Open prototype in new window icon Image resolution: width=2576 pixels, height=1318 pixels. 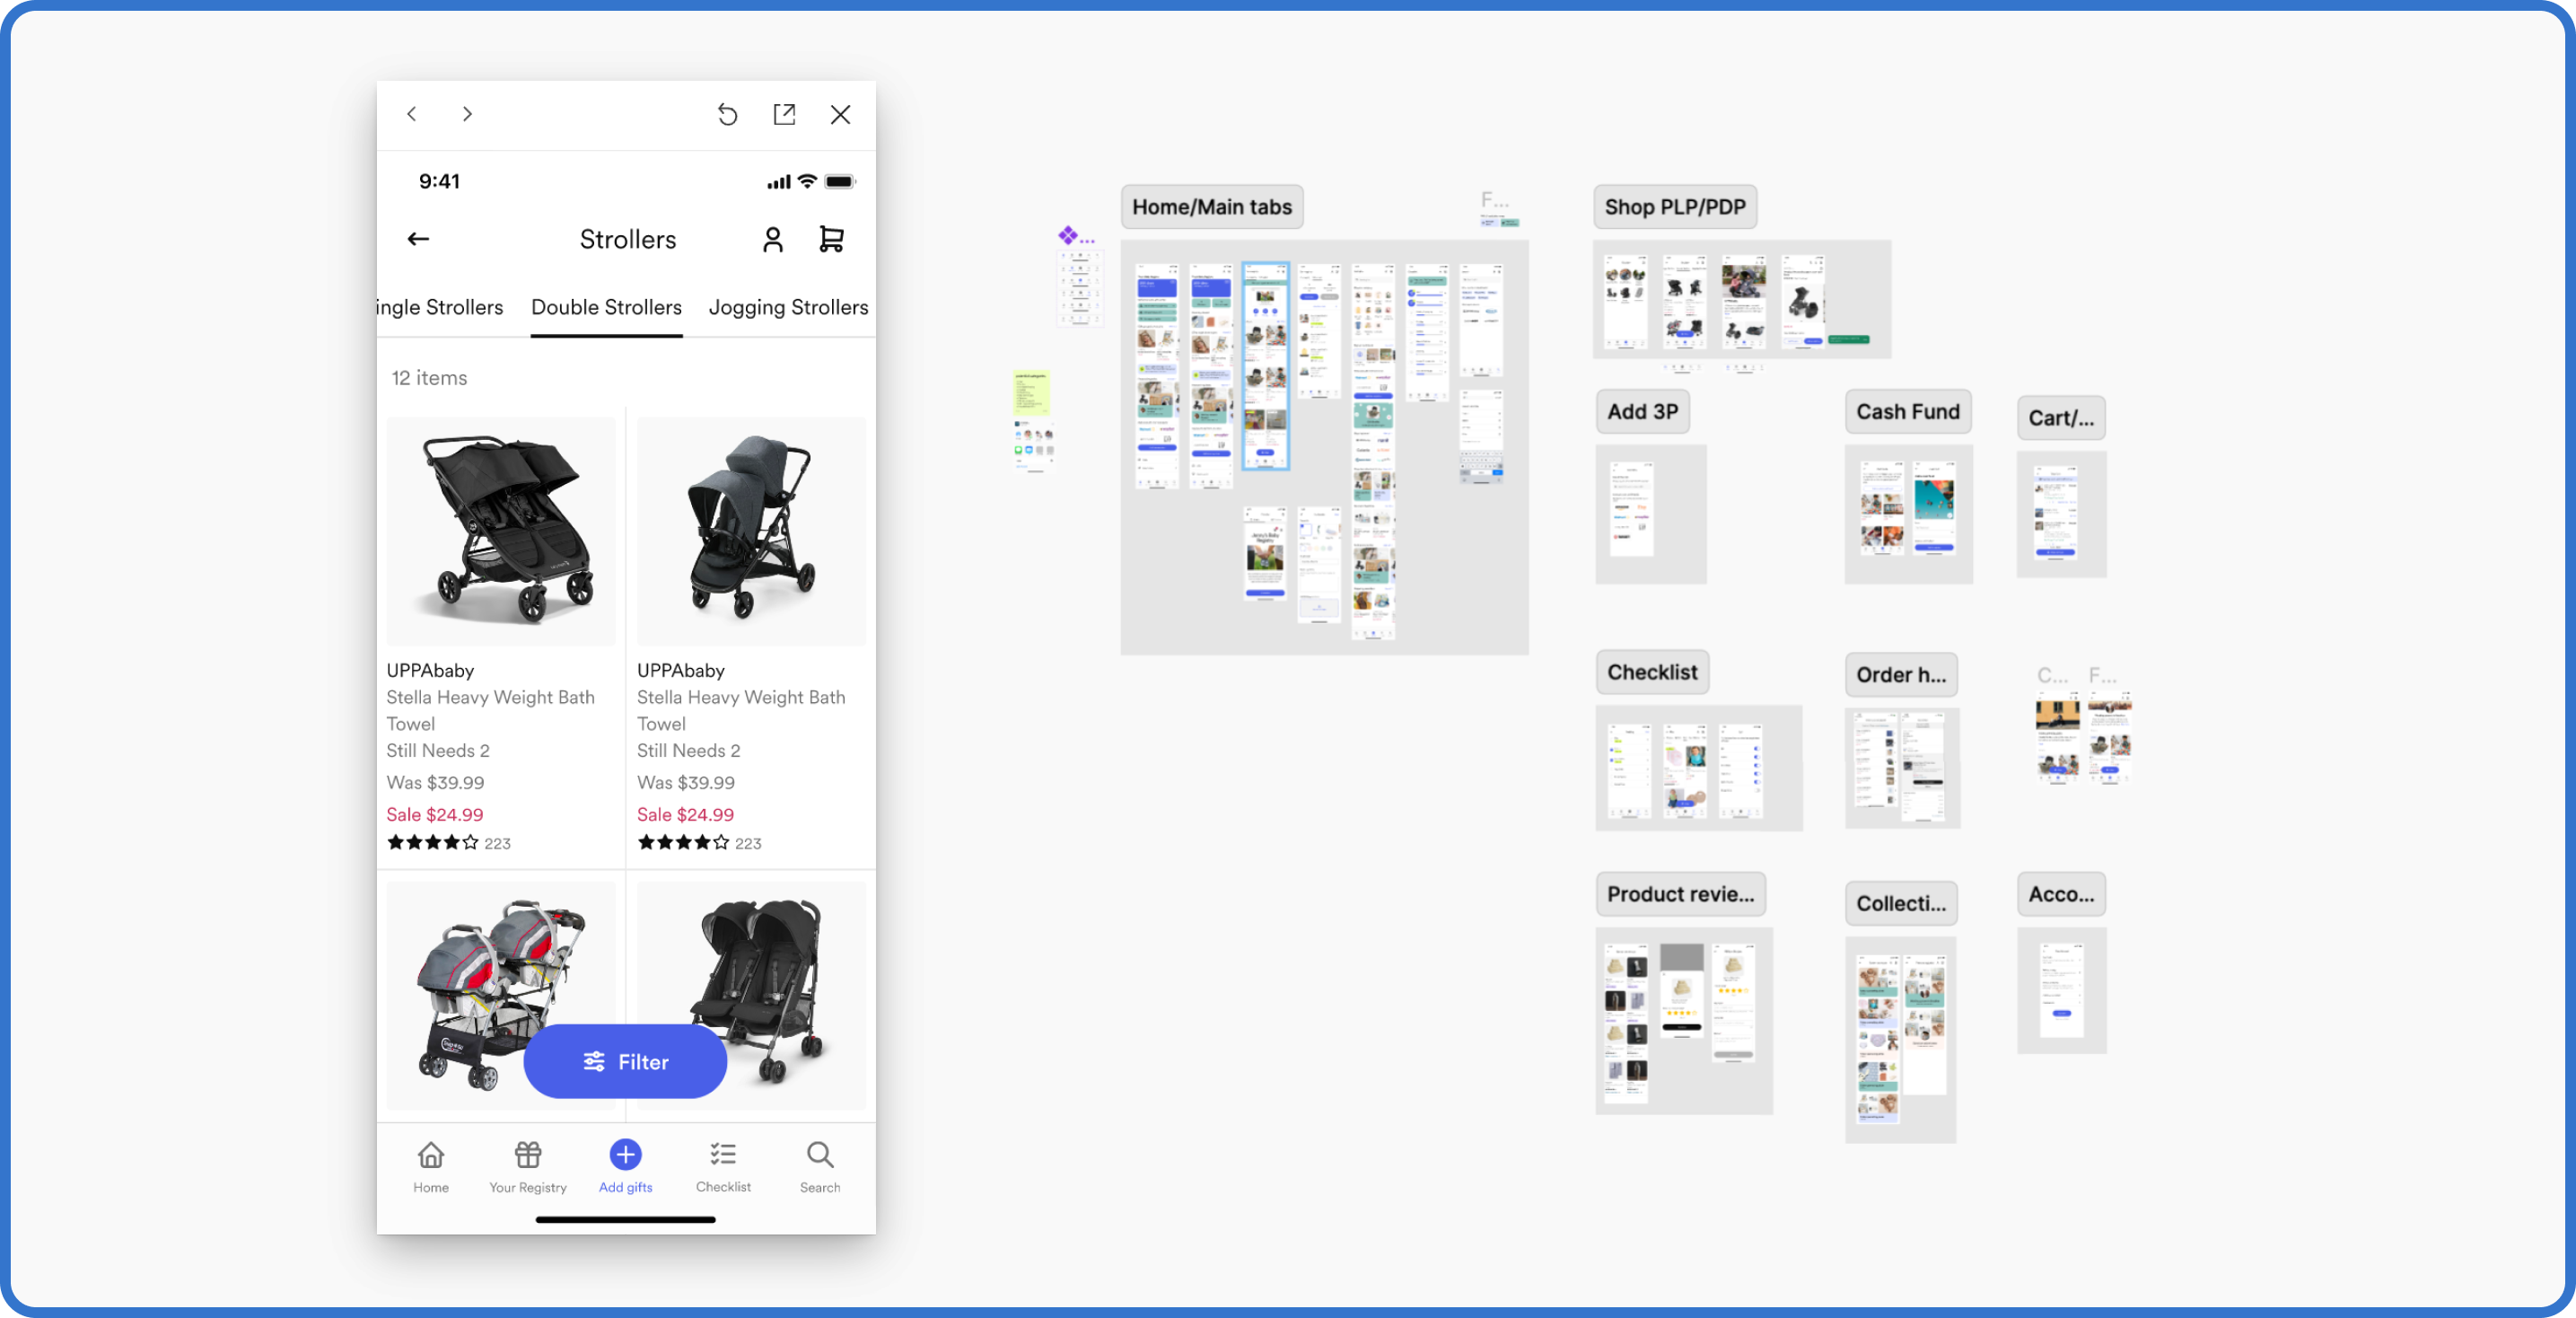[x=784, y=115]
